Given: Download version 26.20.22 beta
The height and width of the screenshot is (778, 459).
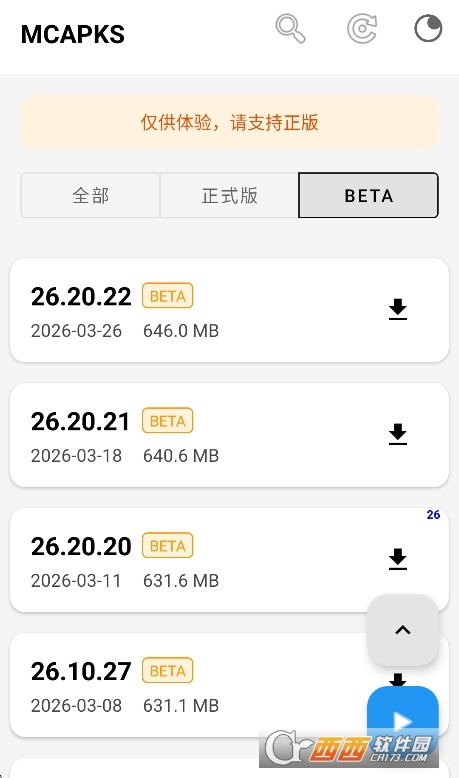Looking at the screenshot, I should [397, 309].
